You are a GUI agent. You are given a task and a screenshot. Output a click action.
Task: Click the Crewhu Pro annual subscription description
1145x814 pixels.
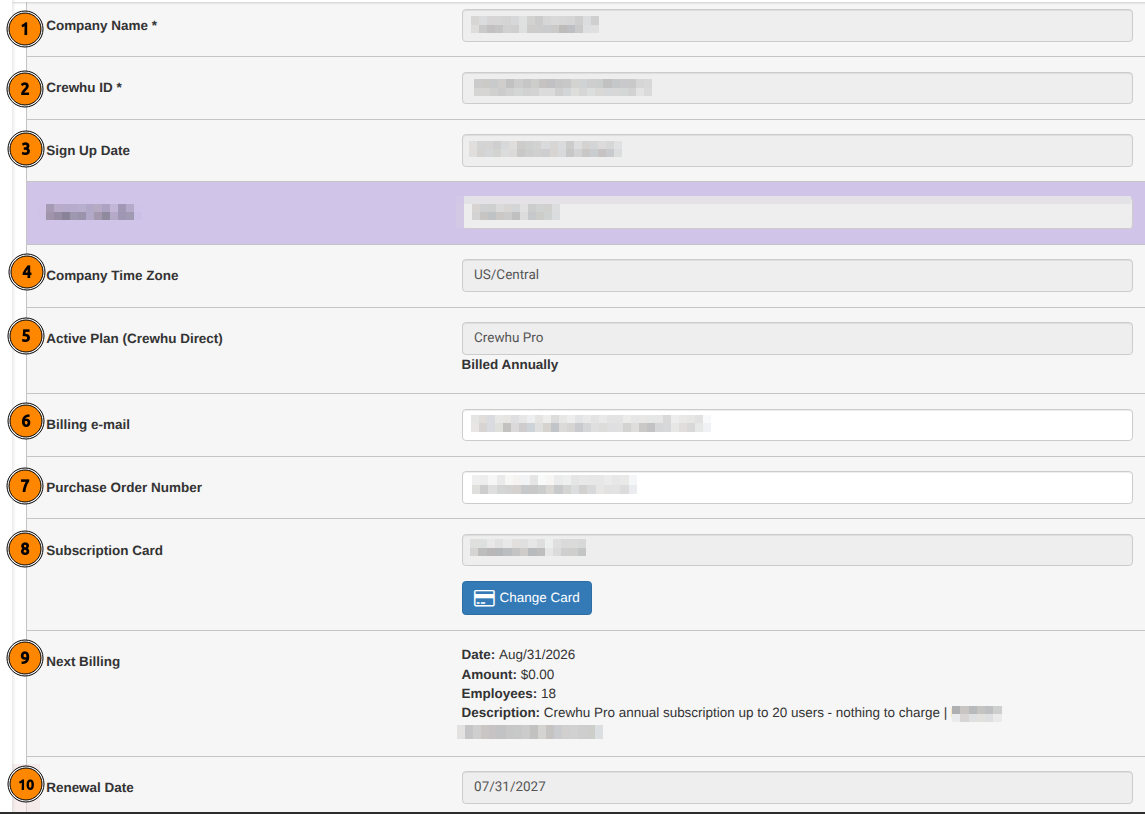click(x=731, y=720)
